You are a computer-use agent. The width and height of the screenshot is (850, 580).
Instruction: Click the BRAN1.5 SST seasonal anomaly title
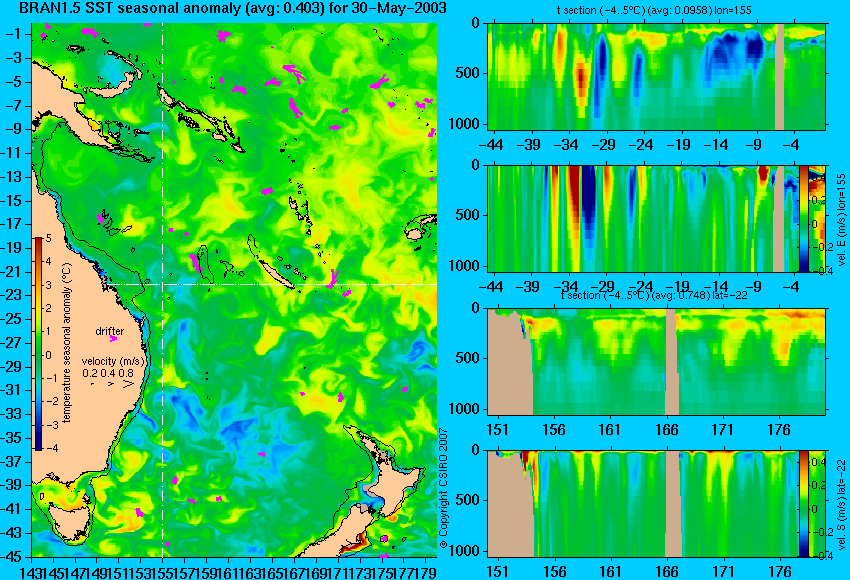point(233,8)
